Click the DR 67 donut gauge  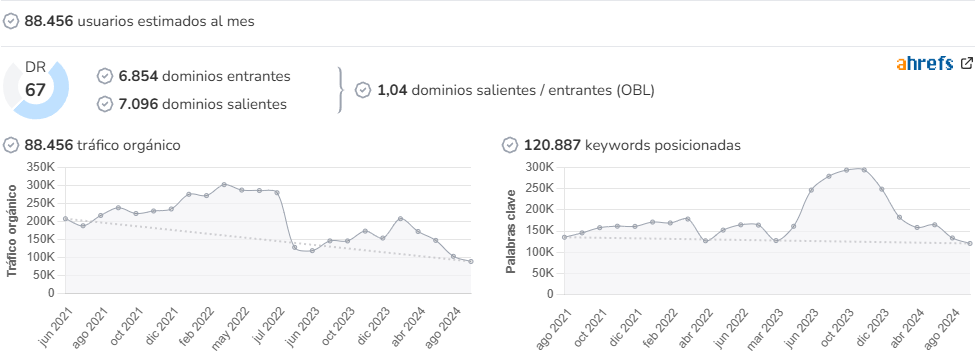pyautogui.click(x=36, y=89)
